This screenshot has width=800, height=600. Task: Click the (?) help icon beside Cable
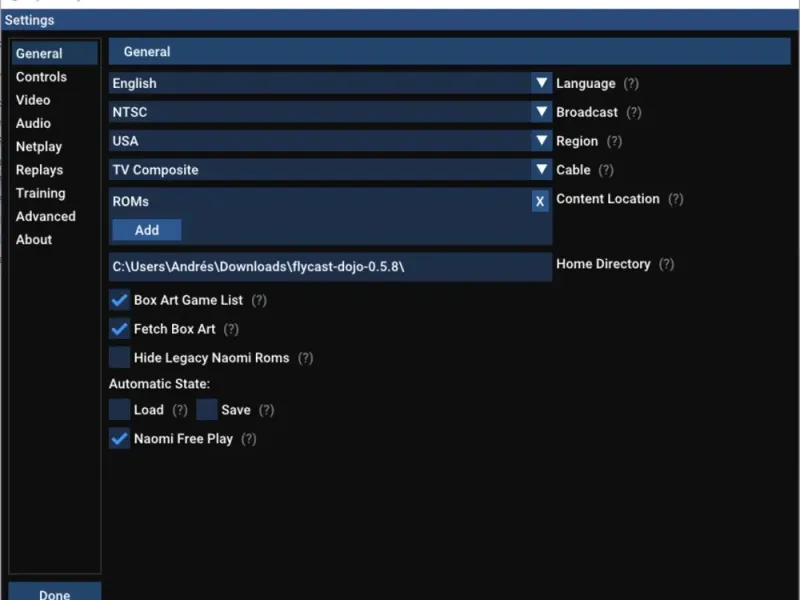click(x=606, y=170)
